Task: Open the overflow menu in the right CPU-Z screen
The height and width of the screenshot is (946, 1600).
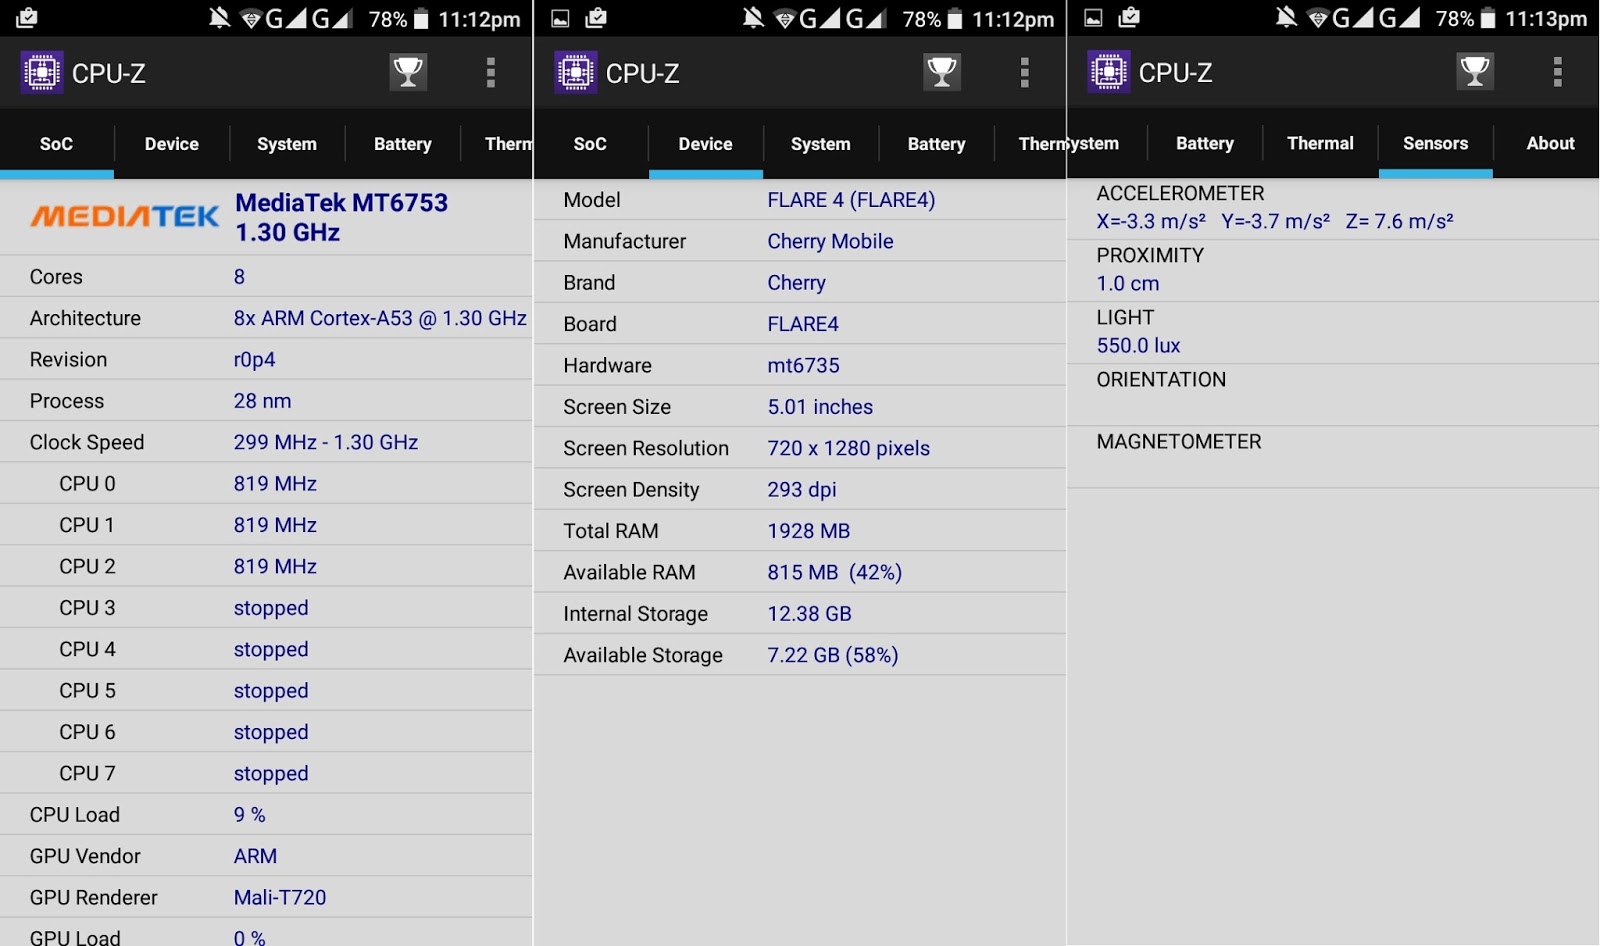Action: point(1557,72)
